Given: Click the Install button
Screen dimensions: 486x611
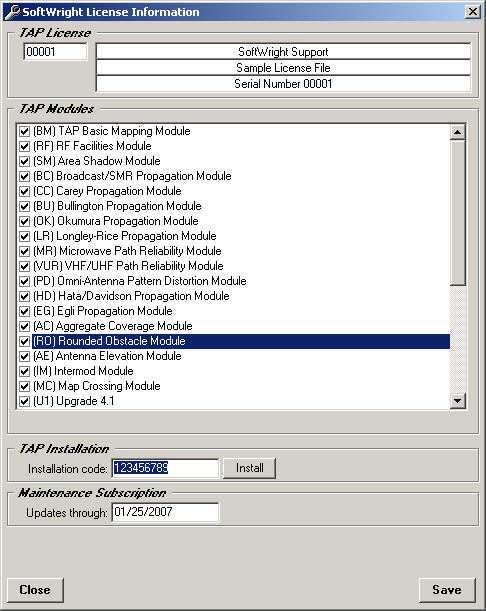Looking at the screenshot, I should [x=249, y=468].
